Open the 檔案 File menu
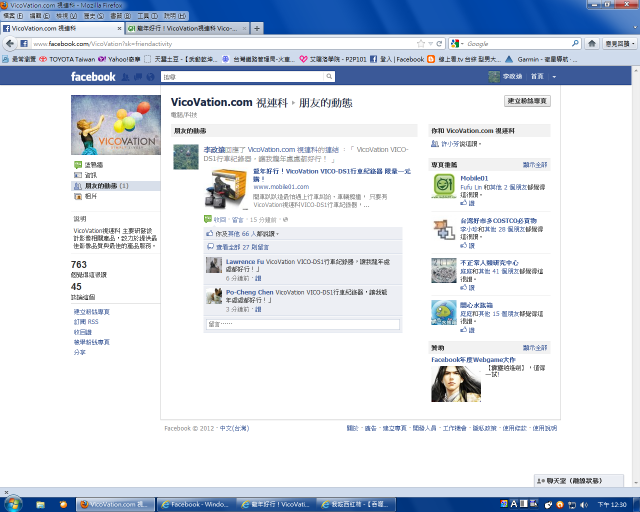 (13, 16)
